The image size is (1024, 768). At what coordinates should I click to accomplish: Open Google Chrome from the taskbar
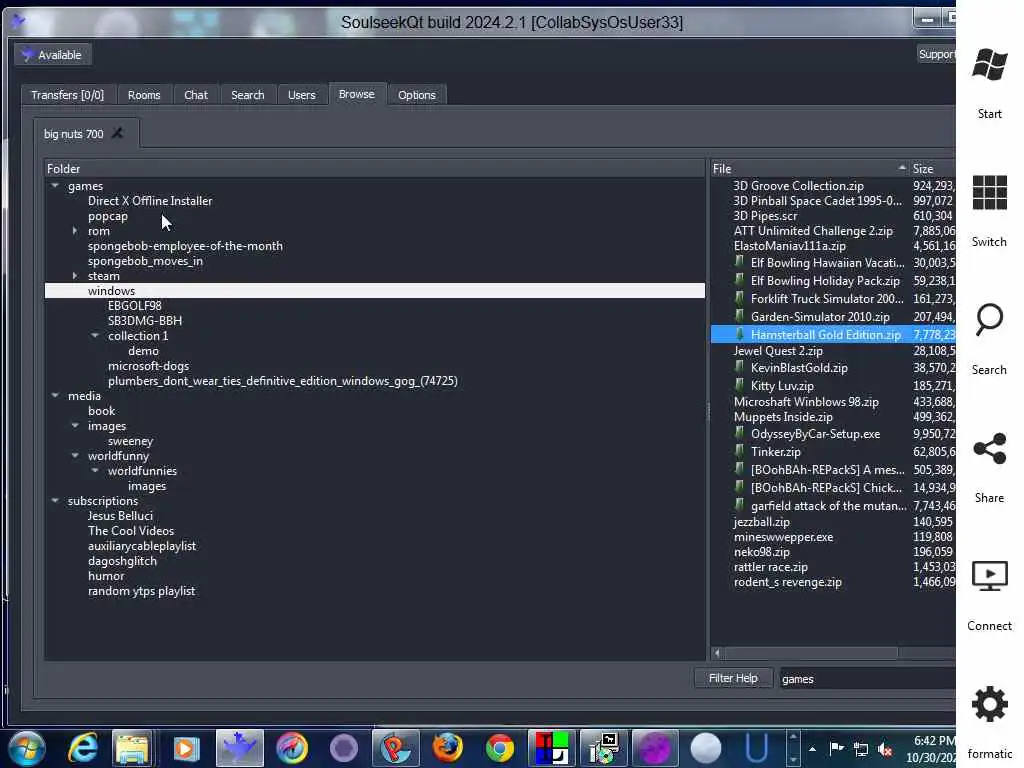pos(500,748)
